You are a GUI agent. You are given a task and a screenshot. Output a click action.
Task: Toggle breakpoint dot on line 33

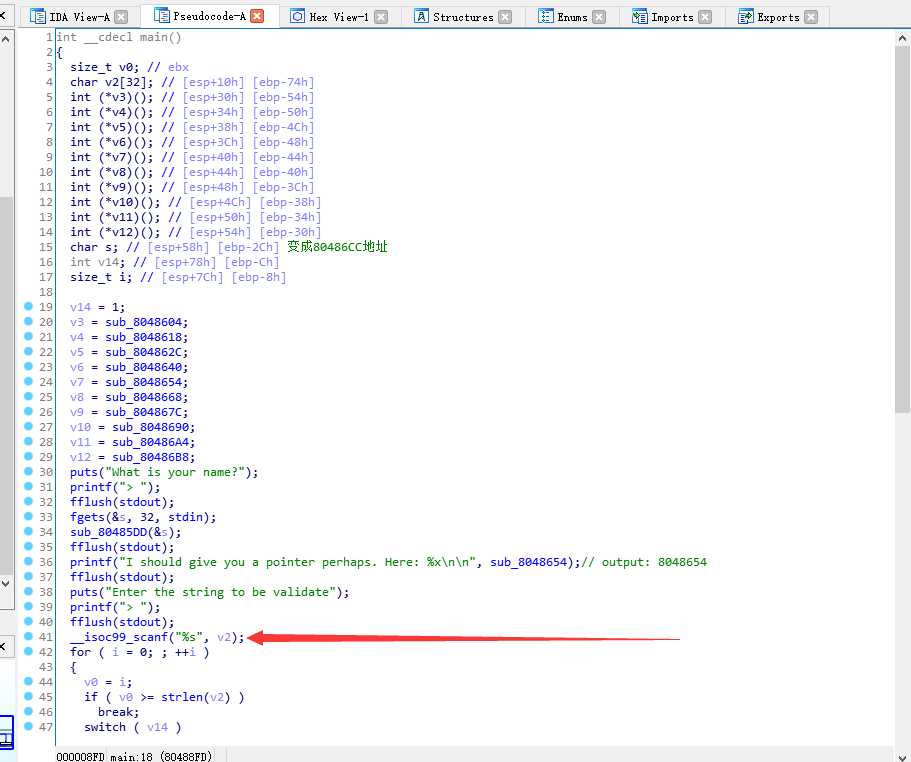[x=28, y=516]
